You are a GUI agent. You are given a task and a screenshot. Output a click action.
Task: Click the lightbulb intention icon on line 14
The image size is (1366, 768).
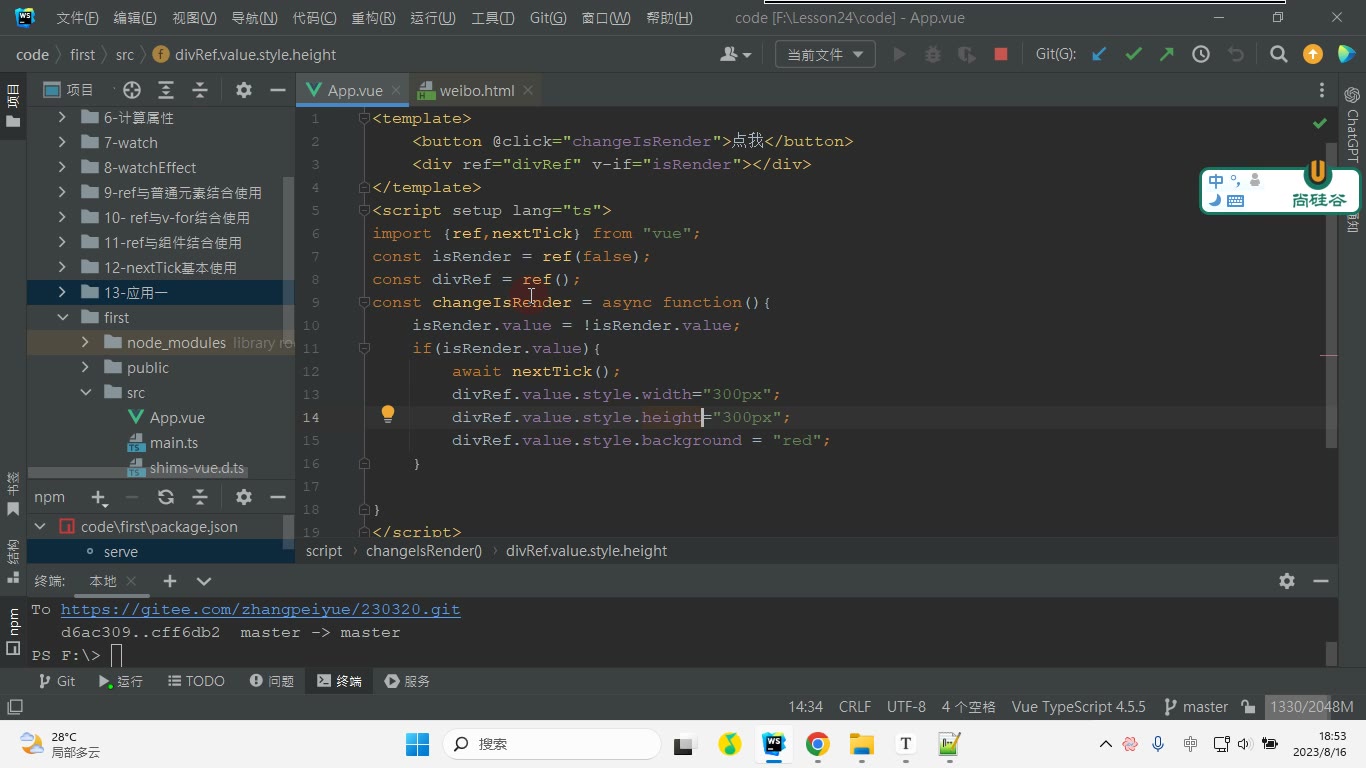pos(388,415)
